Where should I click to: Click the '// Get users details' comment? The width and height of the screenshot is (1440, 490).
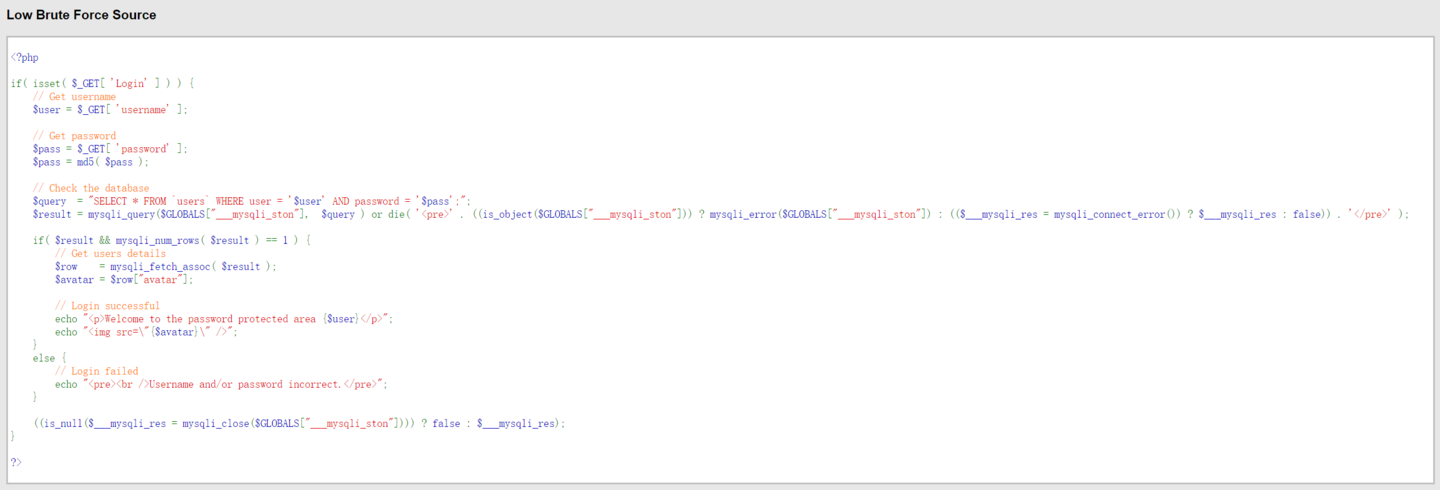tap(110, 254)
